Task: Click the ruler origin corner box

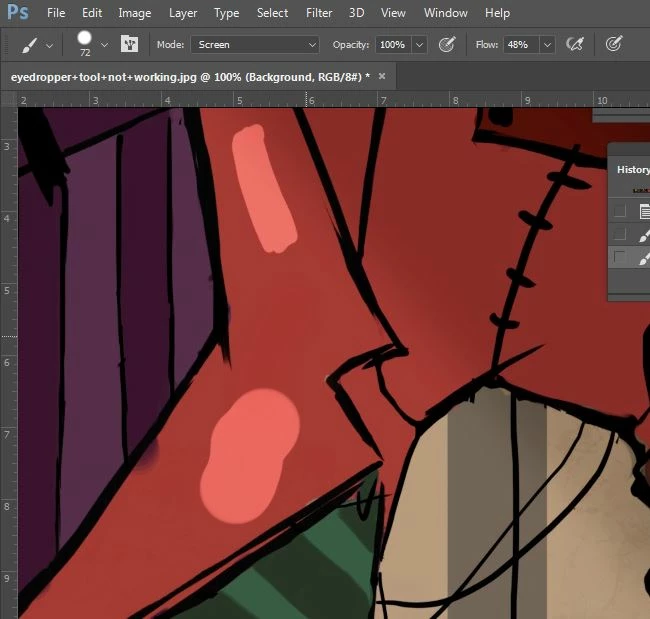Action: pos(9,100)
